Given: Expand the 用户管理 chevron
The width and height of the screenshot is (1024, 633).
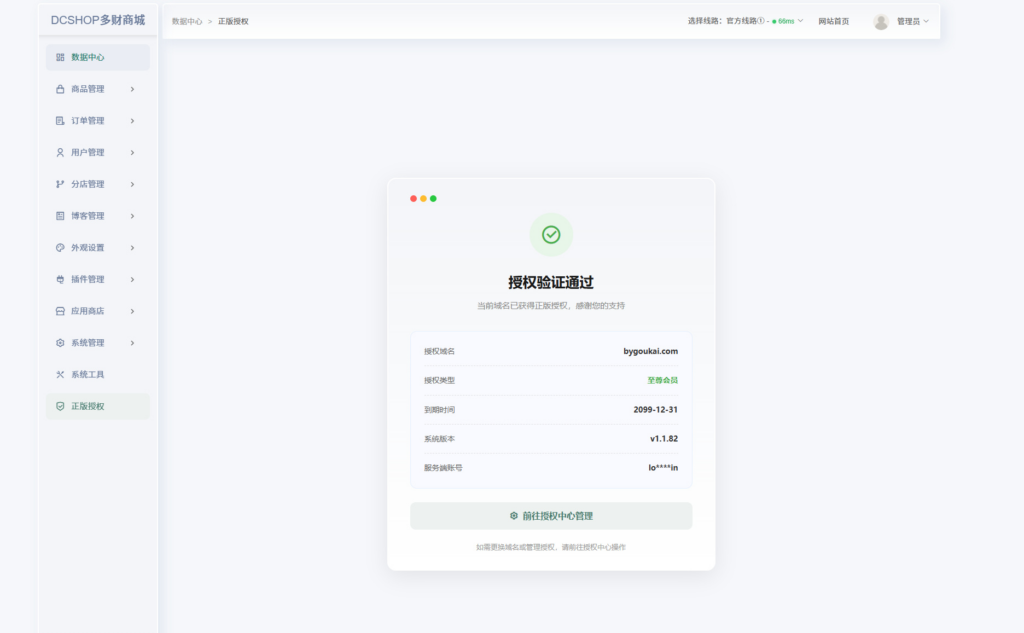Looking at the screenshot, I should point(132,152).
